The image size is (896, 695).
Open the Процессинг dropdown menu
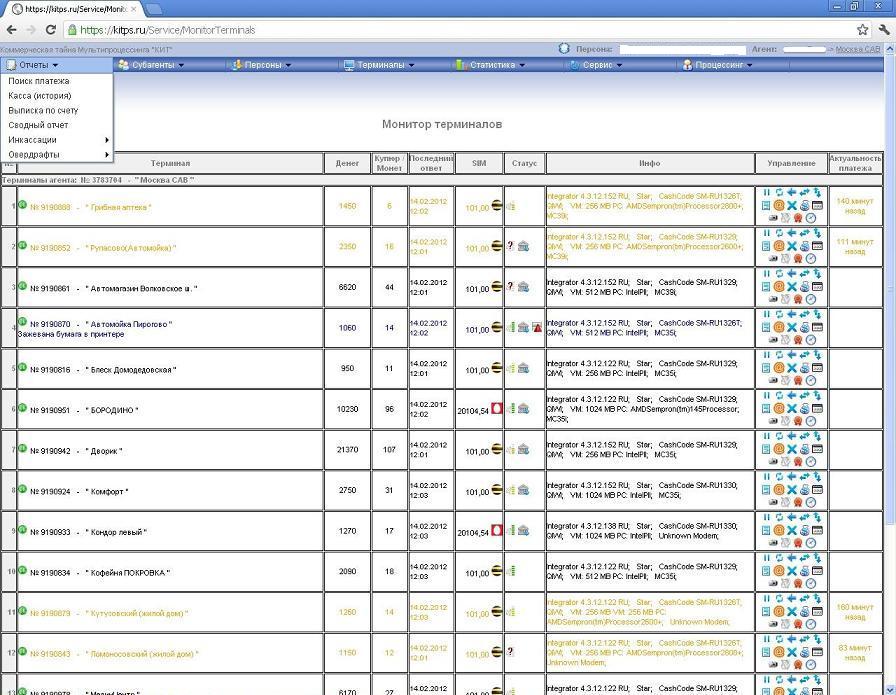pos(718,65)
